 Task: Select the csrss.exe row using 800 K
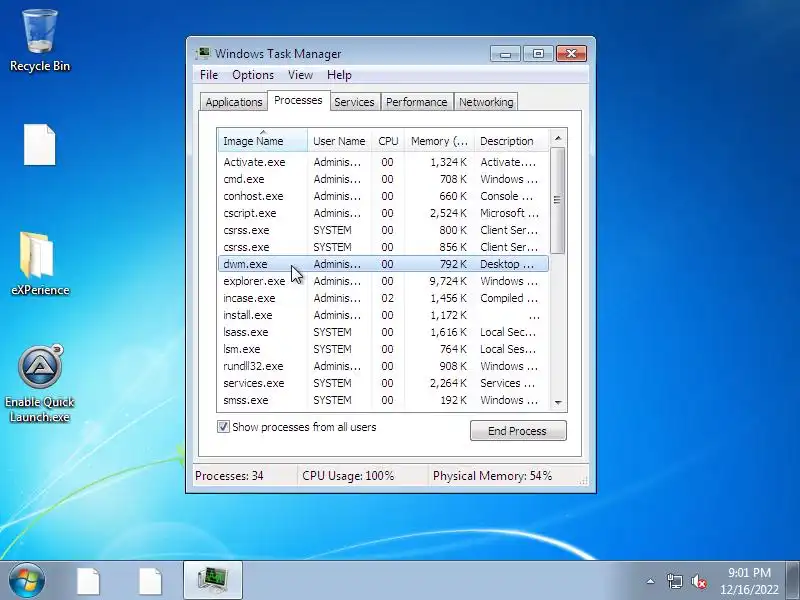coord(383,230)
